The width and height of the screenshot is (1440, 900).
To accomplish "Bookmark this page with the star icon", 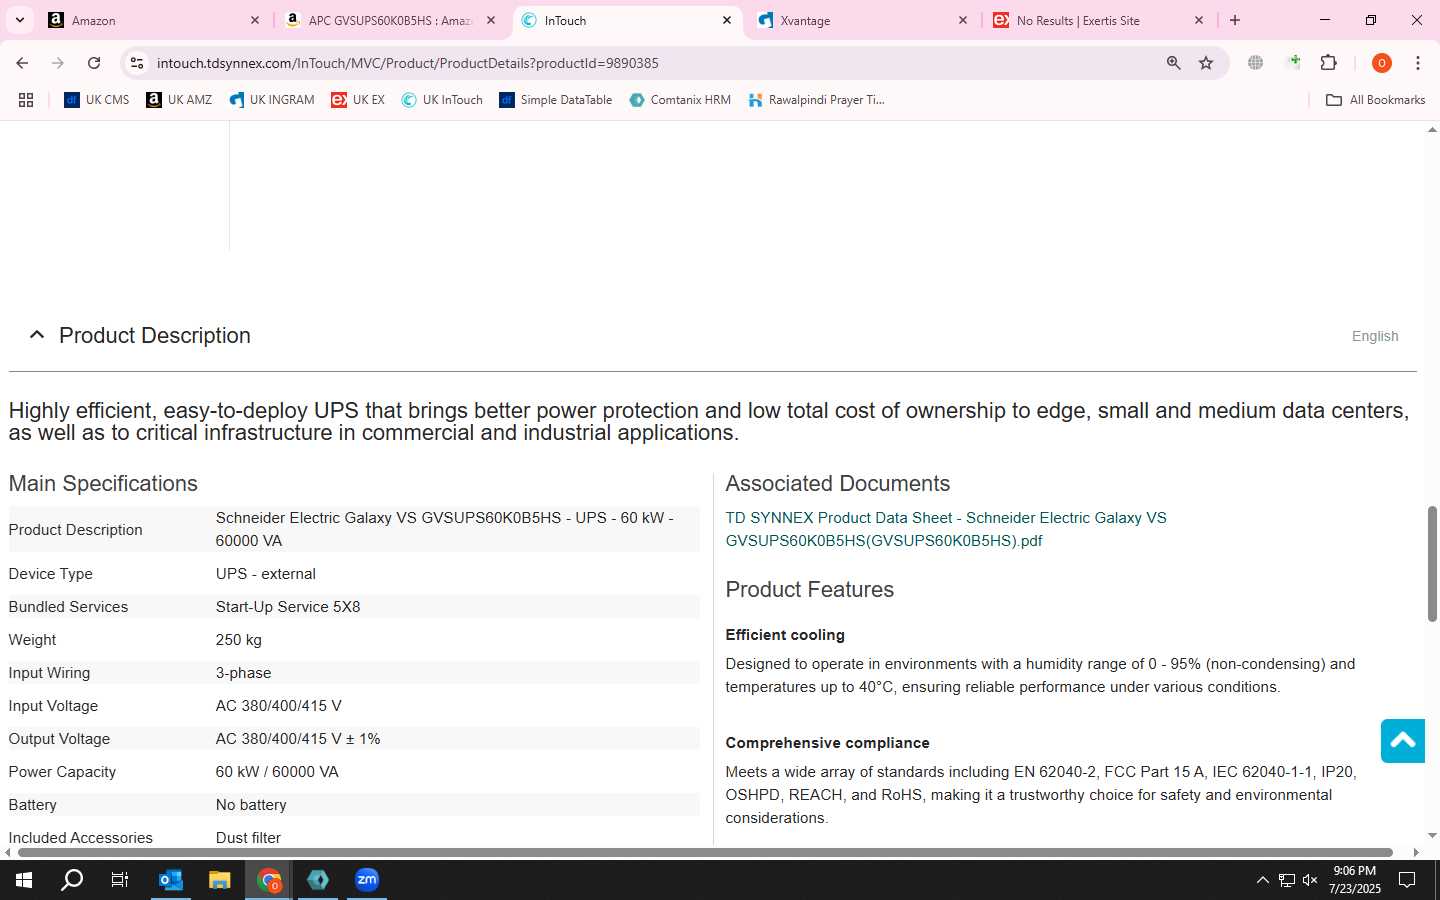I will [1206, 63].
